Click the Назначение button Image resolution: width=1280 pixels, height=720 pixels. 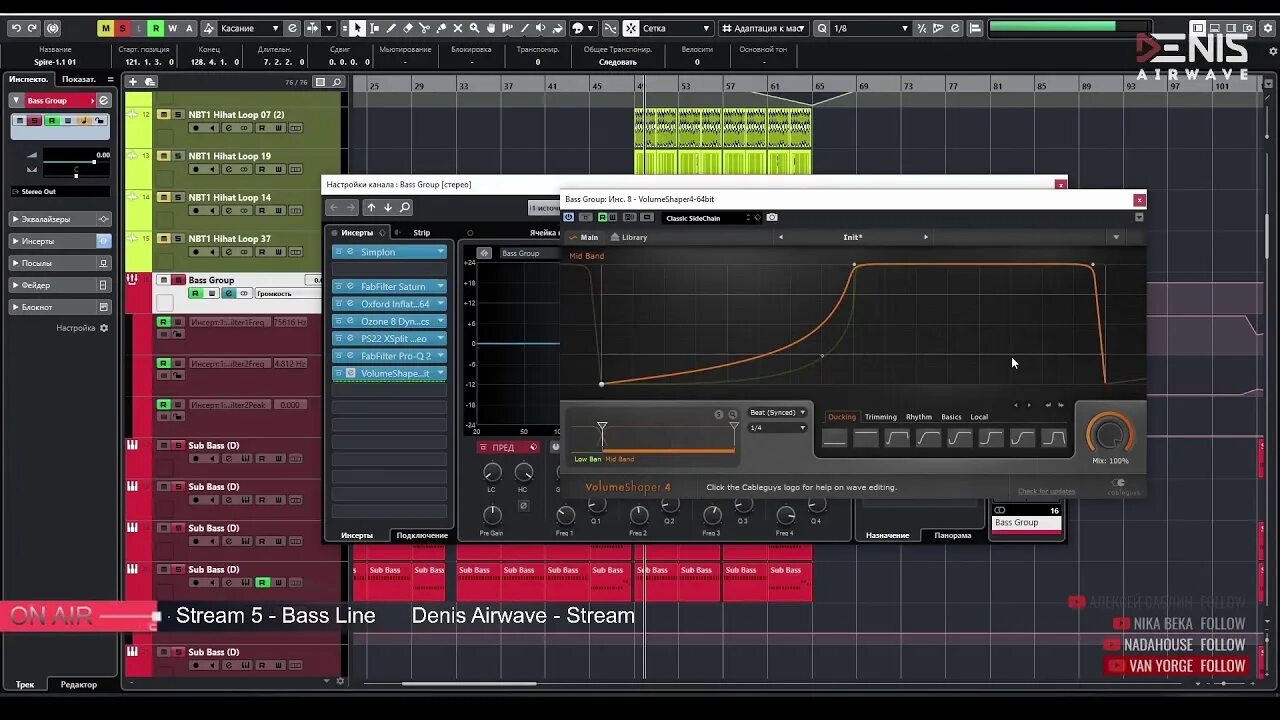click(887, 535)
